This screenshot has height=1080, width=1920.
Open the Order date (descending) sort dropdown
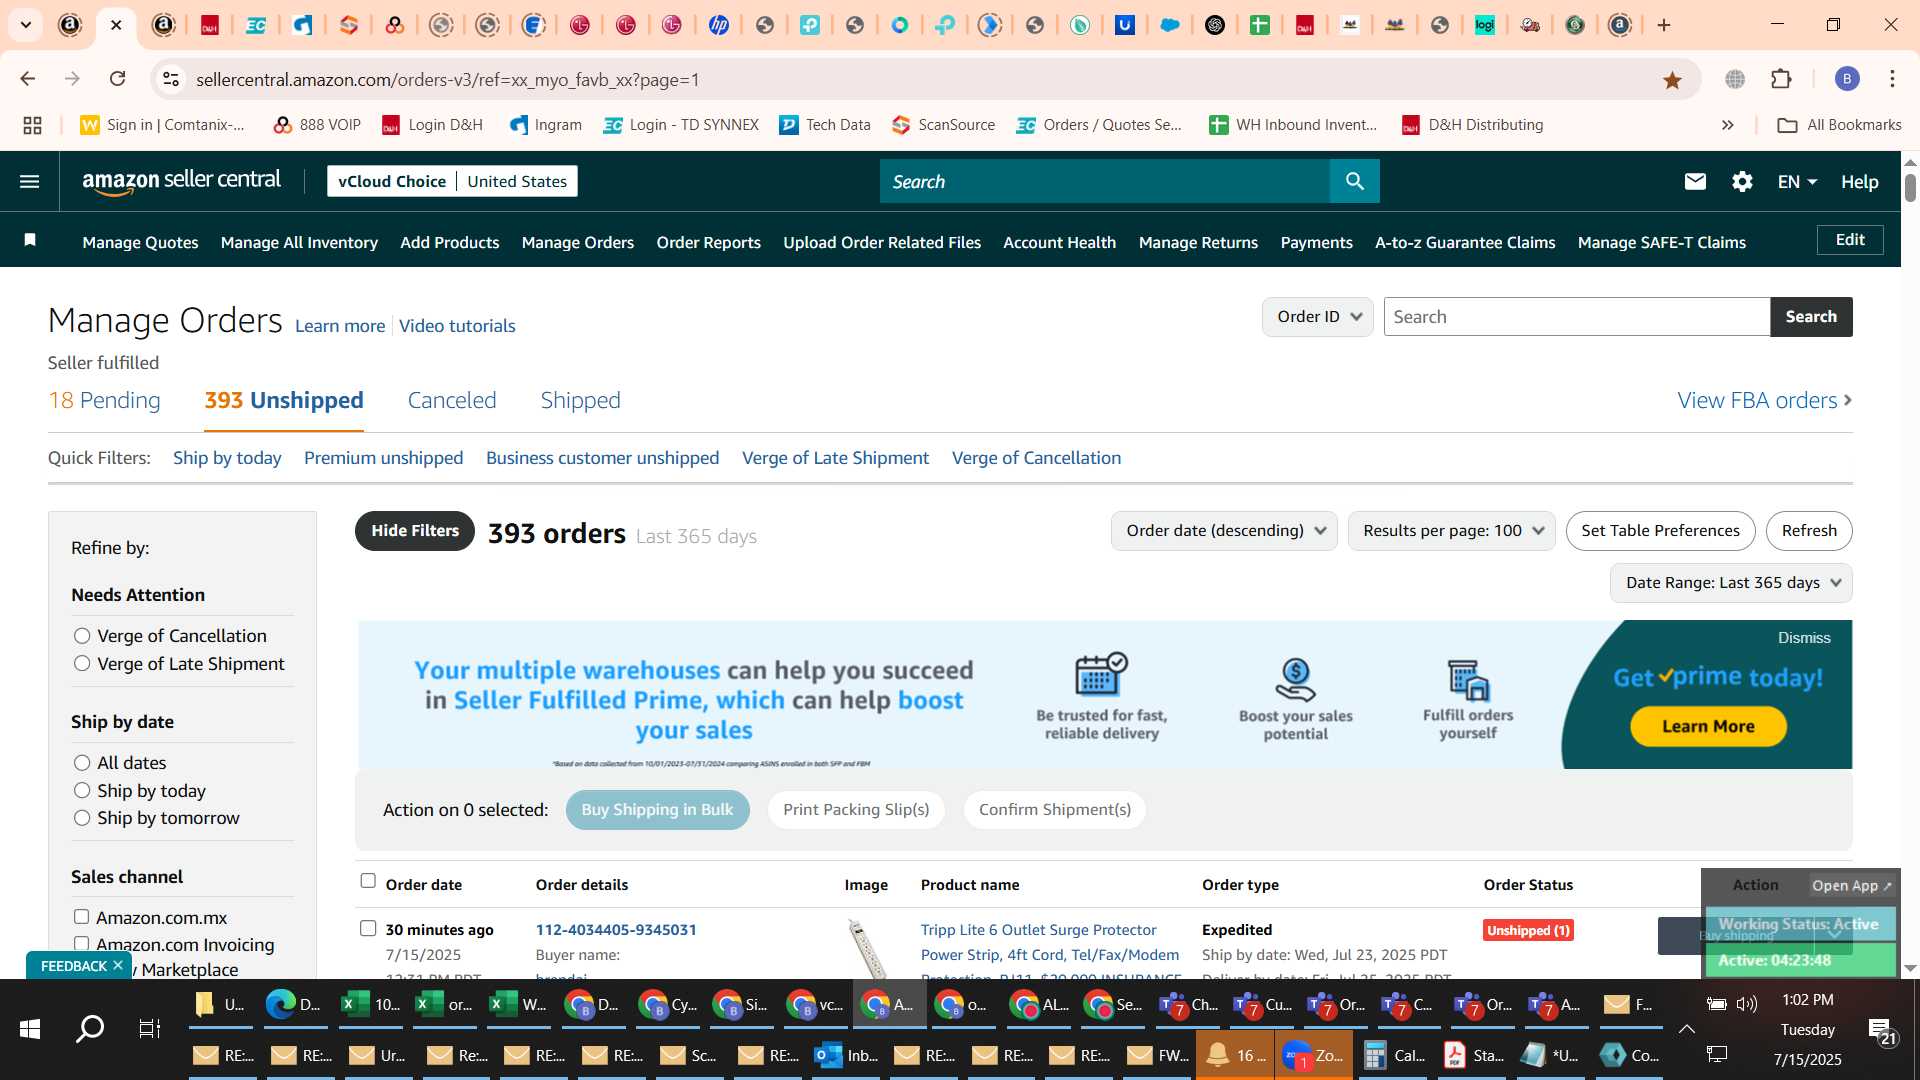[x=1225, y=531]
